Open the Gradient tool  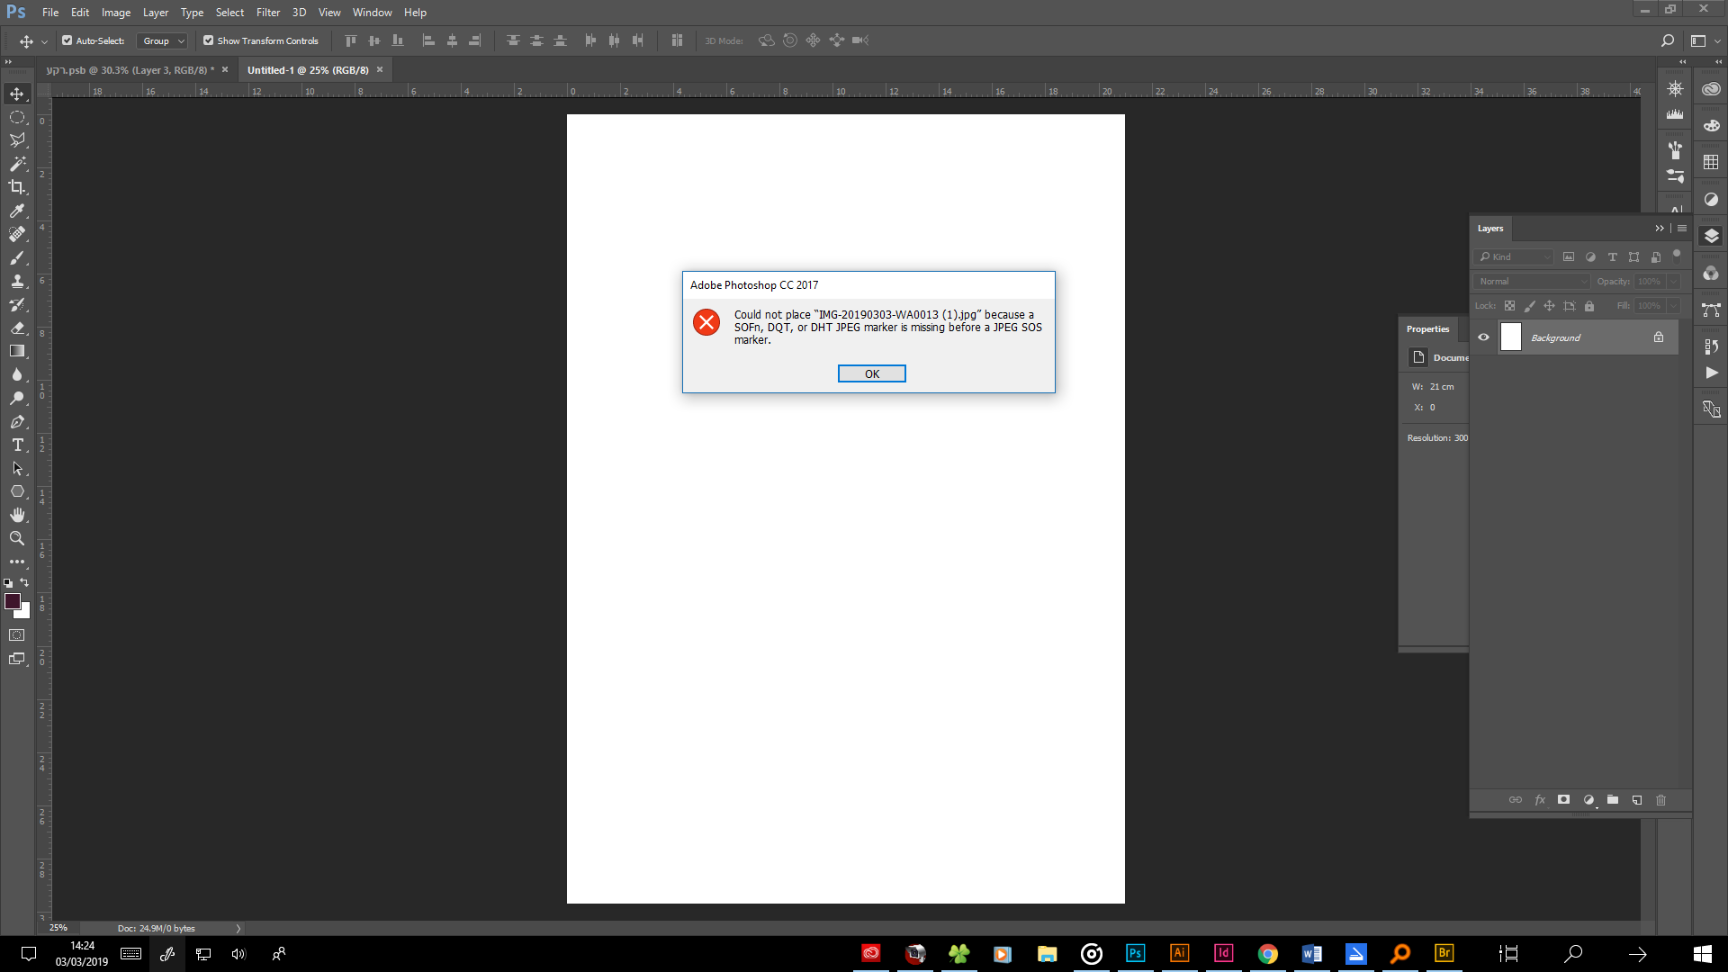pos(17,350)
